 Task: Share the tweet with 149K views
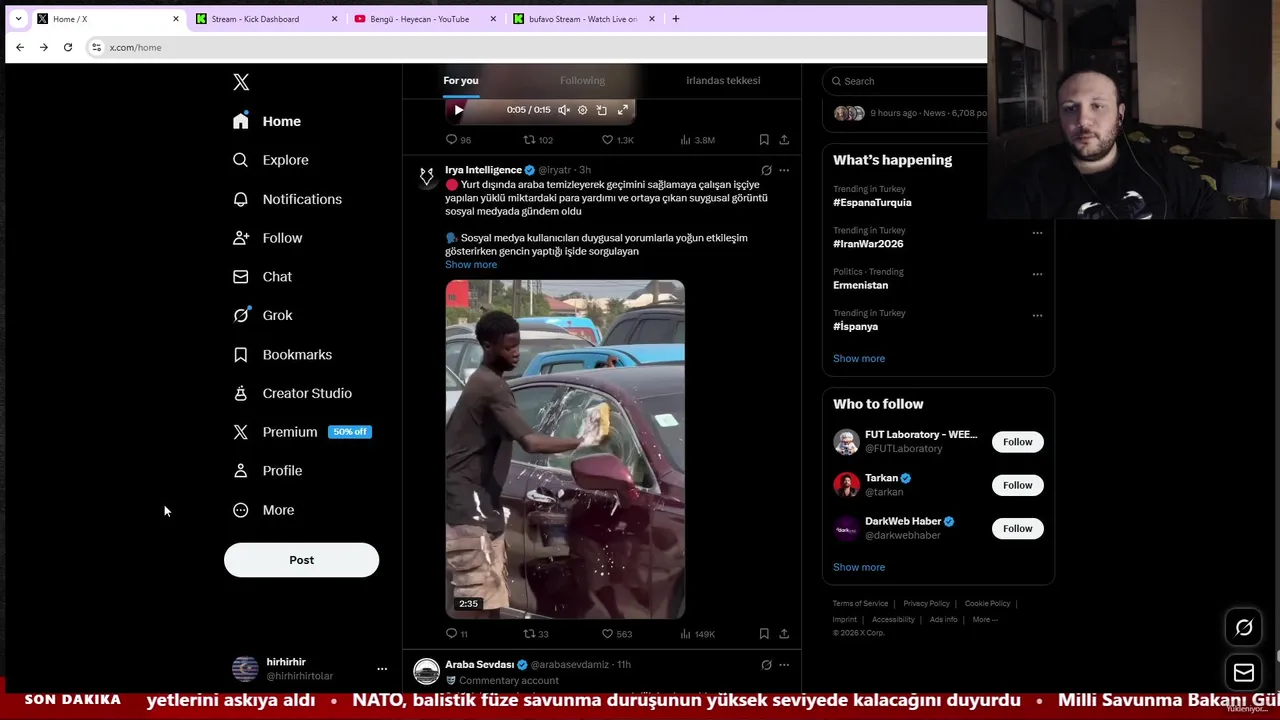pyautogui.click(x=784, y=634)
